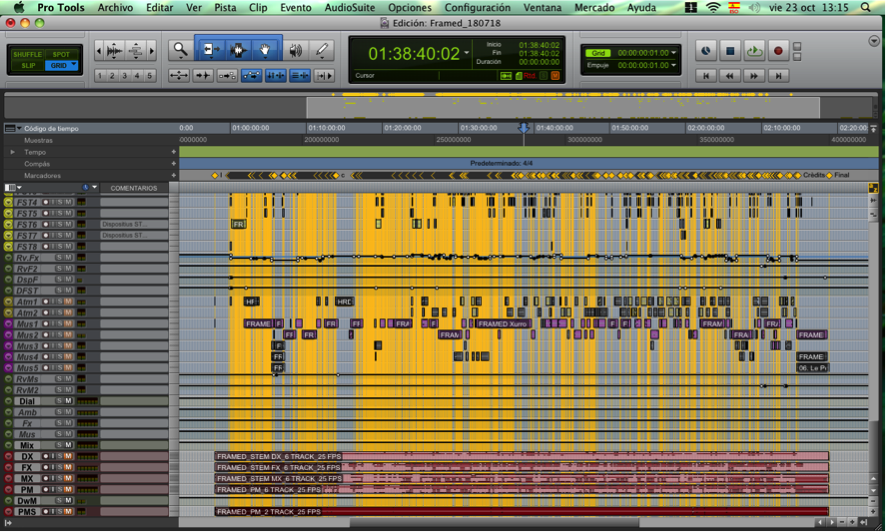Open the Pista menu

[x=225, y=7]
